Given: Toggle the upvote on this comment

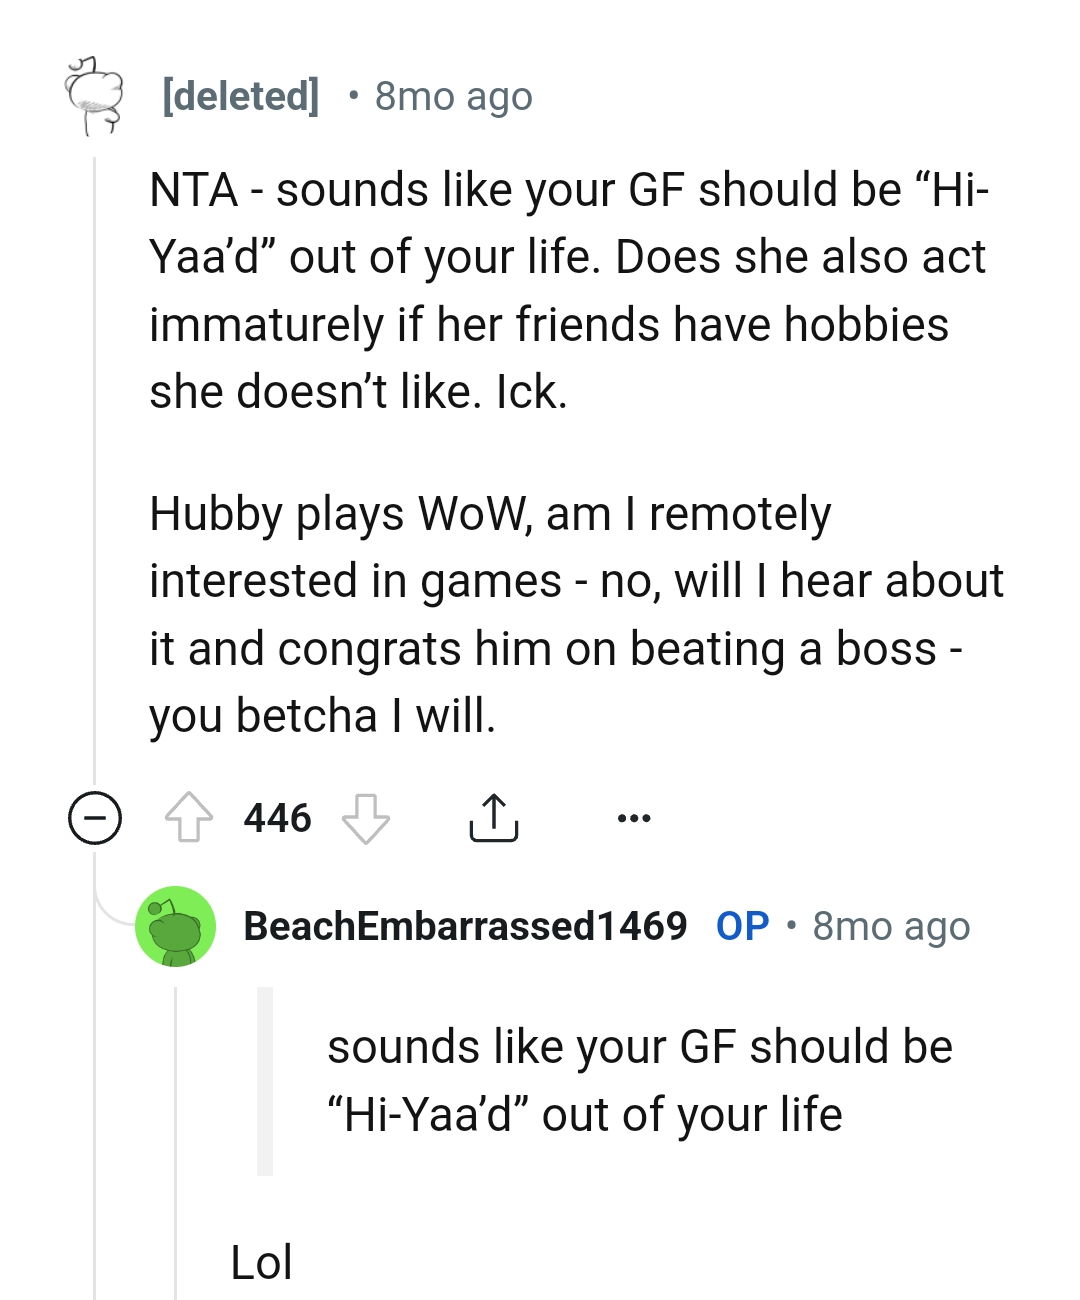Looking at the screenshot, I should [191, 818].
